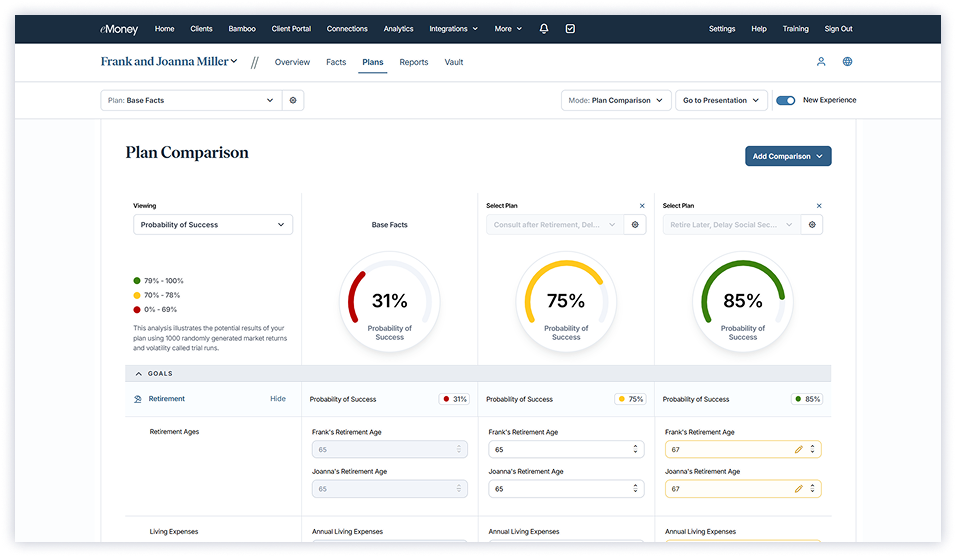Click the 85% probability gauge

(x=743, y=302)
